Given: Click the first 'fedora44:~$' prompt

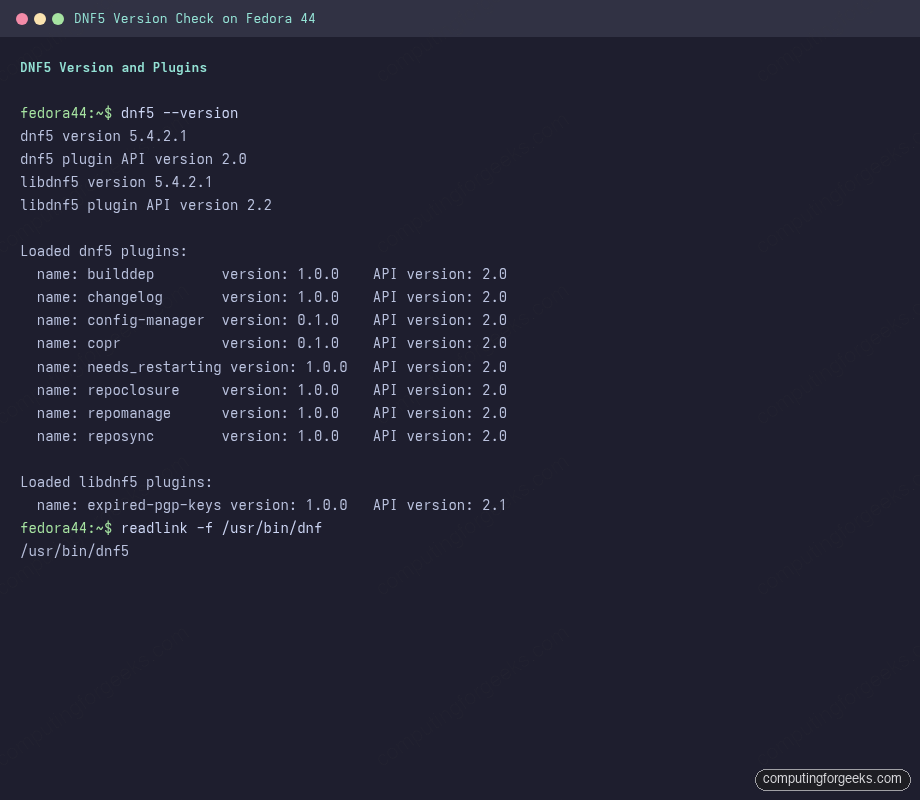Looking at the screenshot, I should tap(66, 113).
